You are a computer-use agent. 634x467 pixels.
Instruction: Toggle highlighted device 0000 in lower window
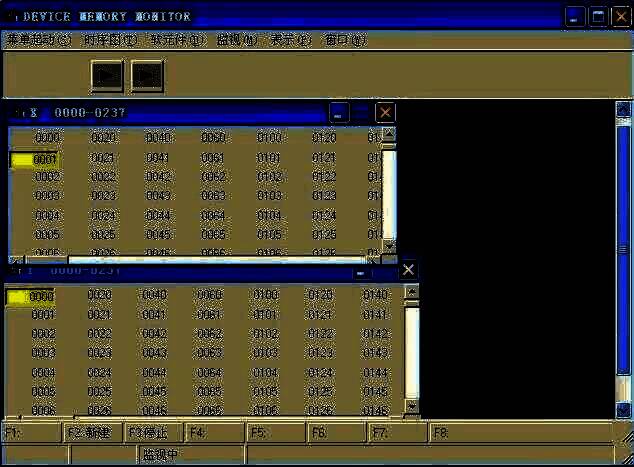click(x=31, y=296)
